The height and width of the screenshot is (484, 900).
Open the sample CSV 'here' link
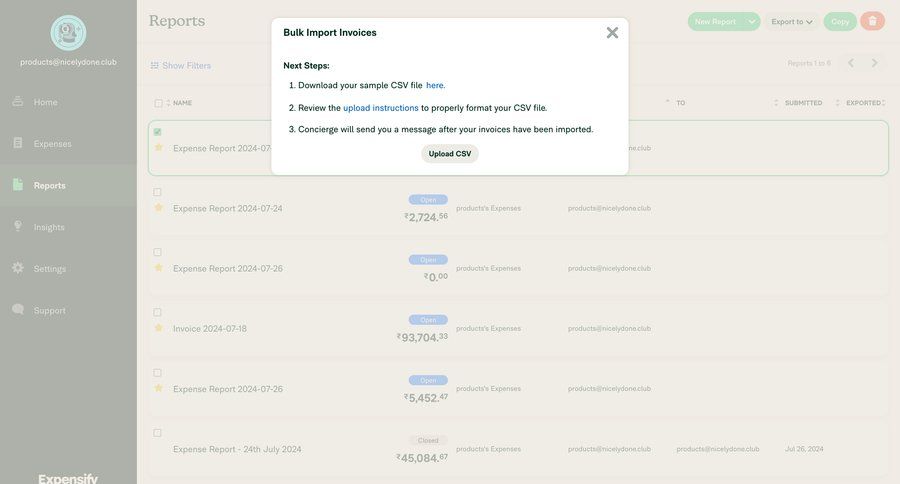pyautogui.click(x=435, y=86)
